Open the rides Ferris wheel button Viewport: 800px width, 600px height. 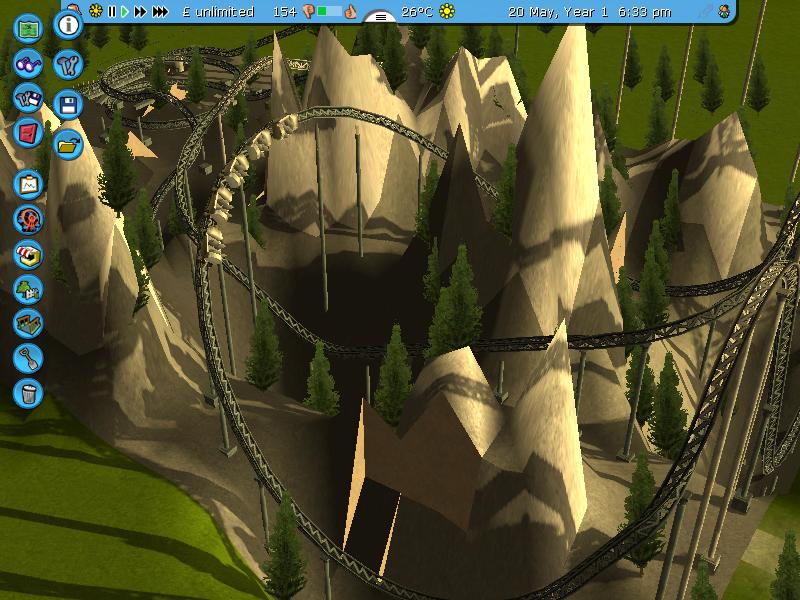(28, 219)
